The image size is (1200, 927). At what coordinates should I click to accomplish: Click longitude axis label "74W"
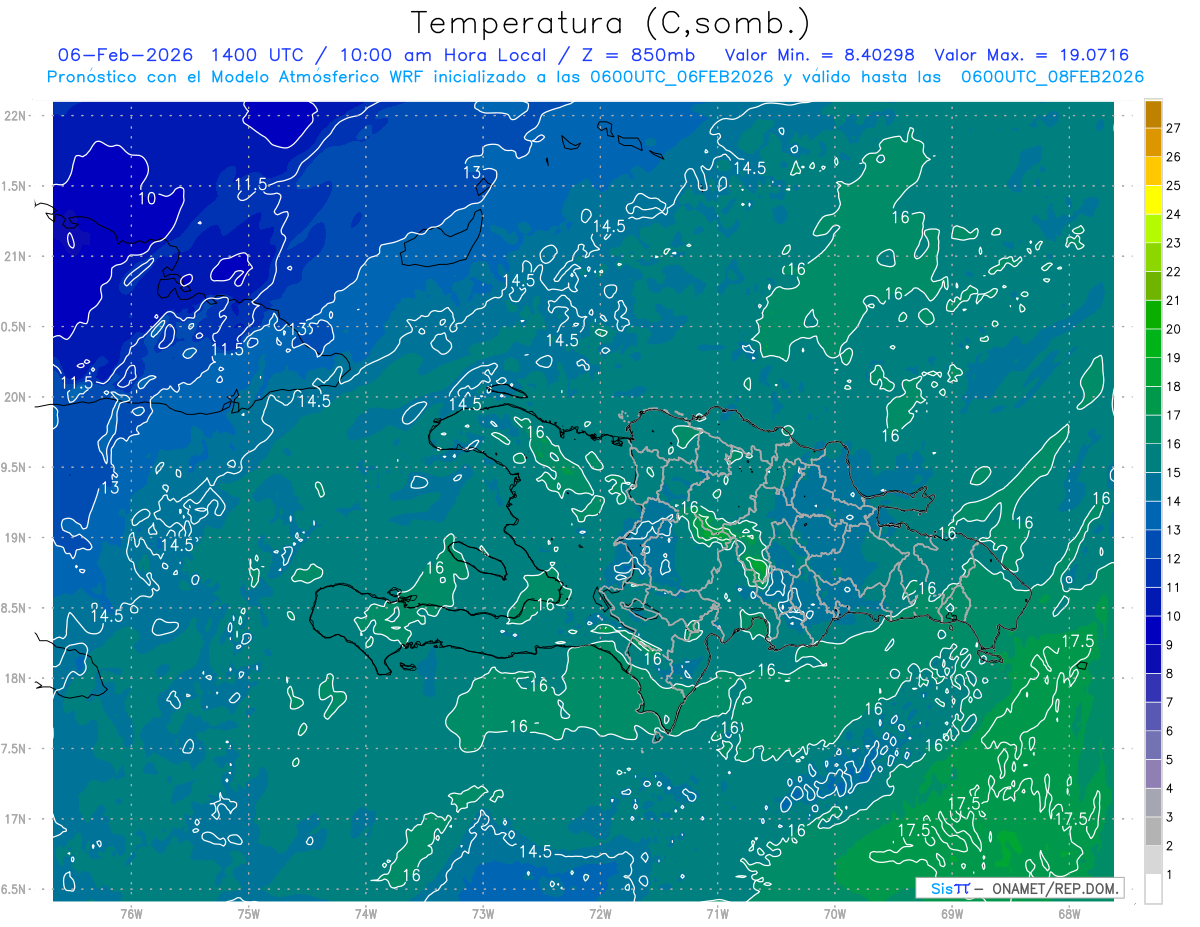click(x=366, y=914)
